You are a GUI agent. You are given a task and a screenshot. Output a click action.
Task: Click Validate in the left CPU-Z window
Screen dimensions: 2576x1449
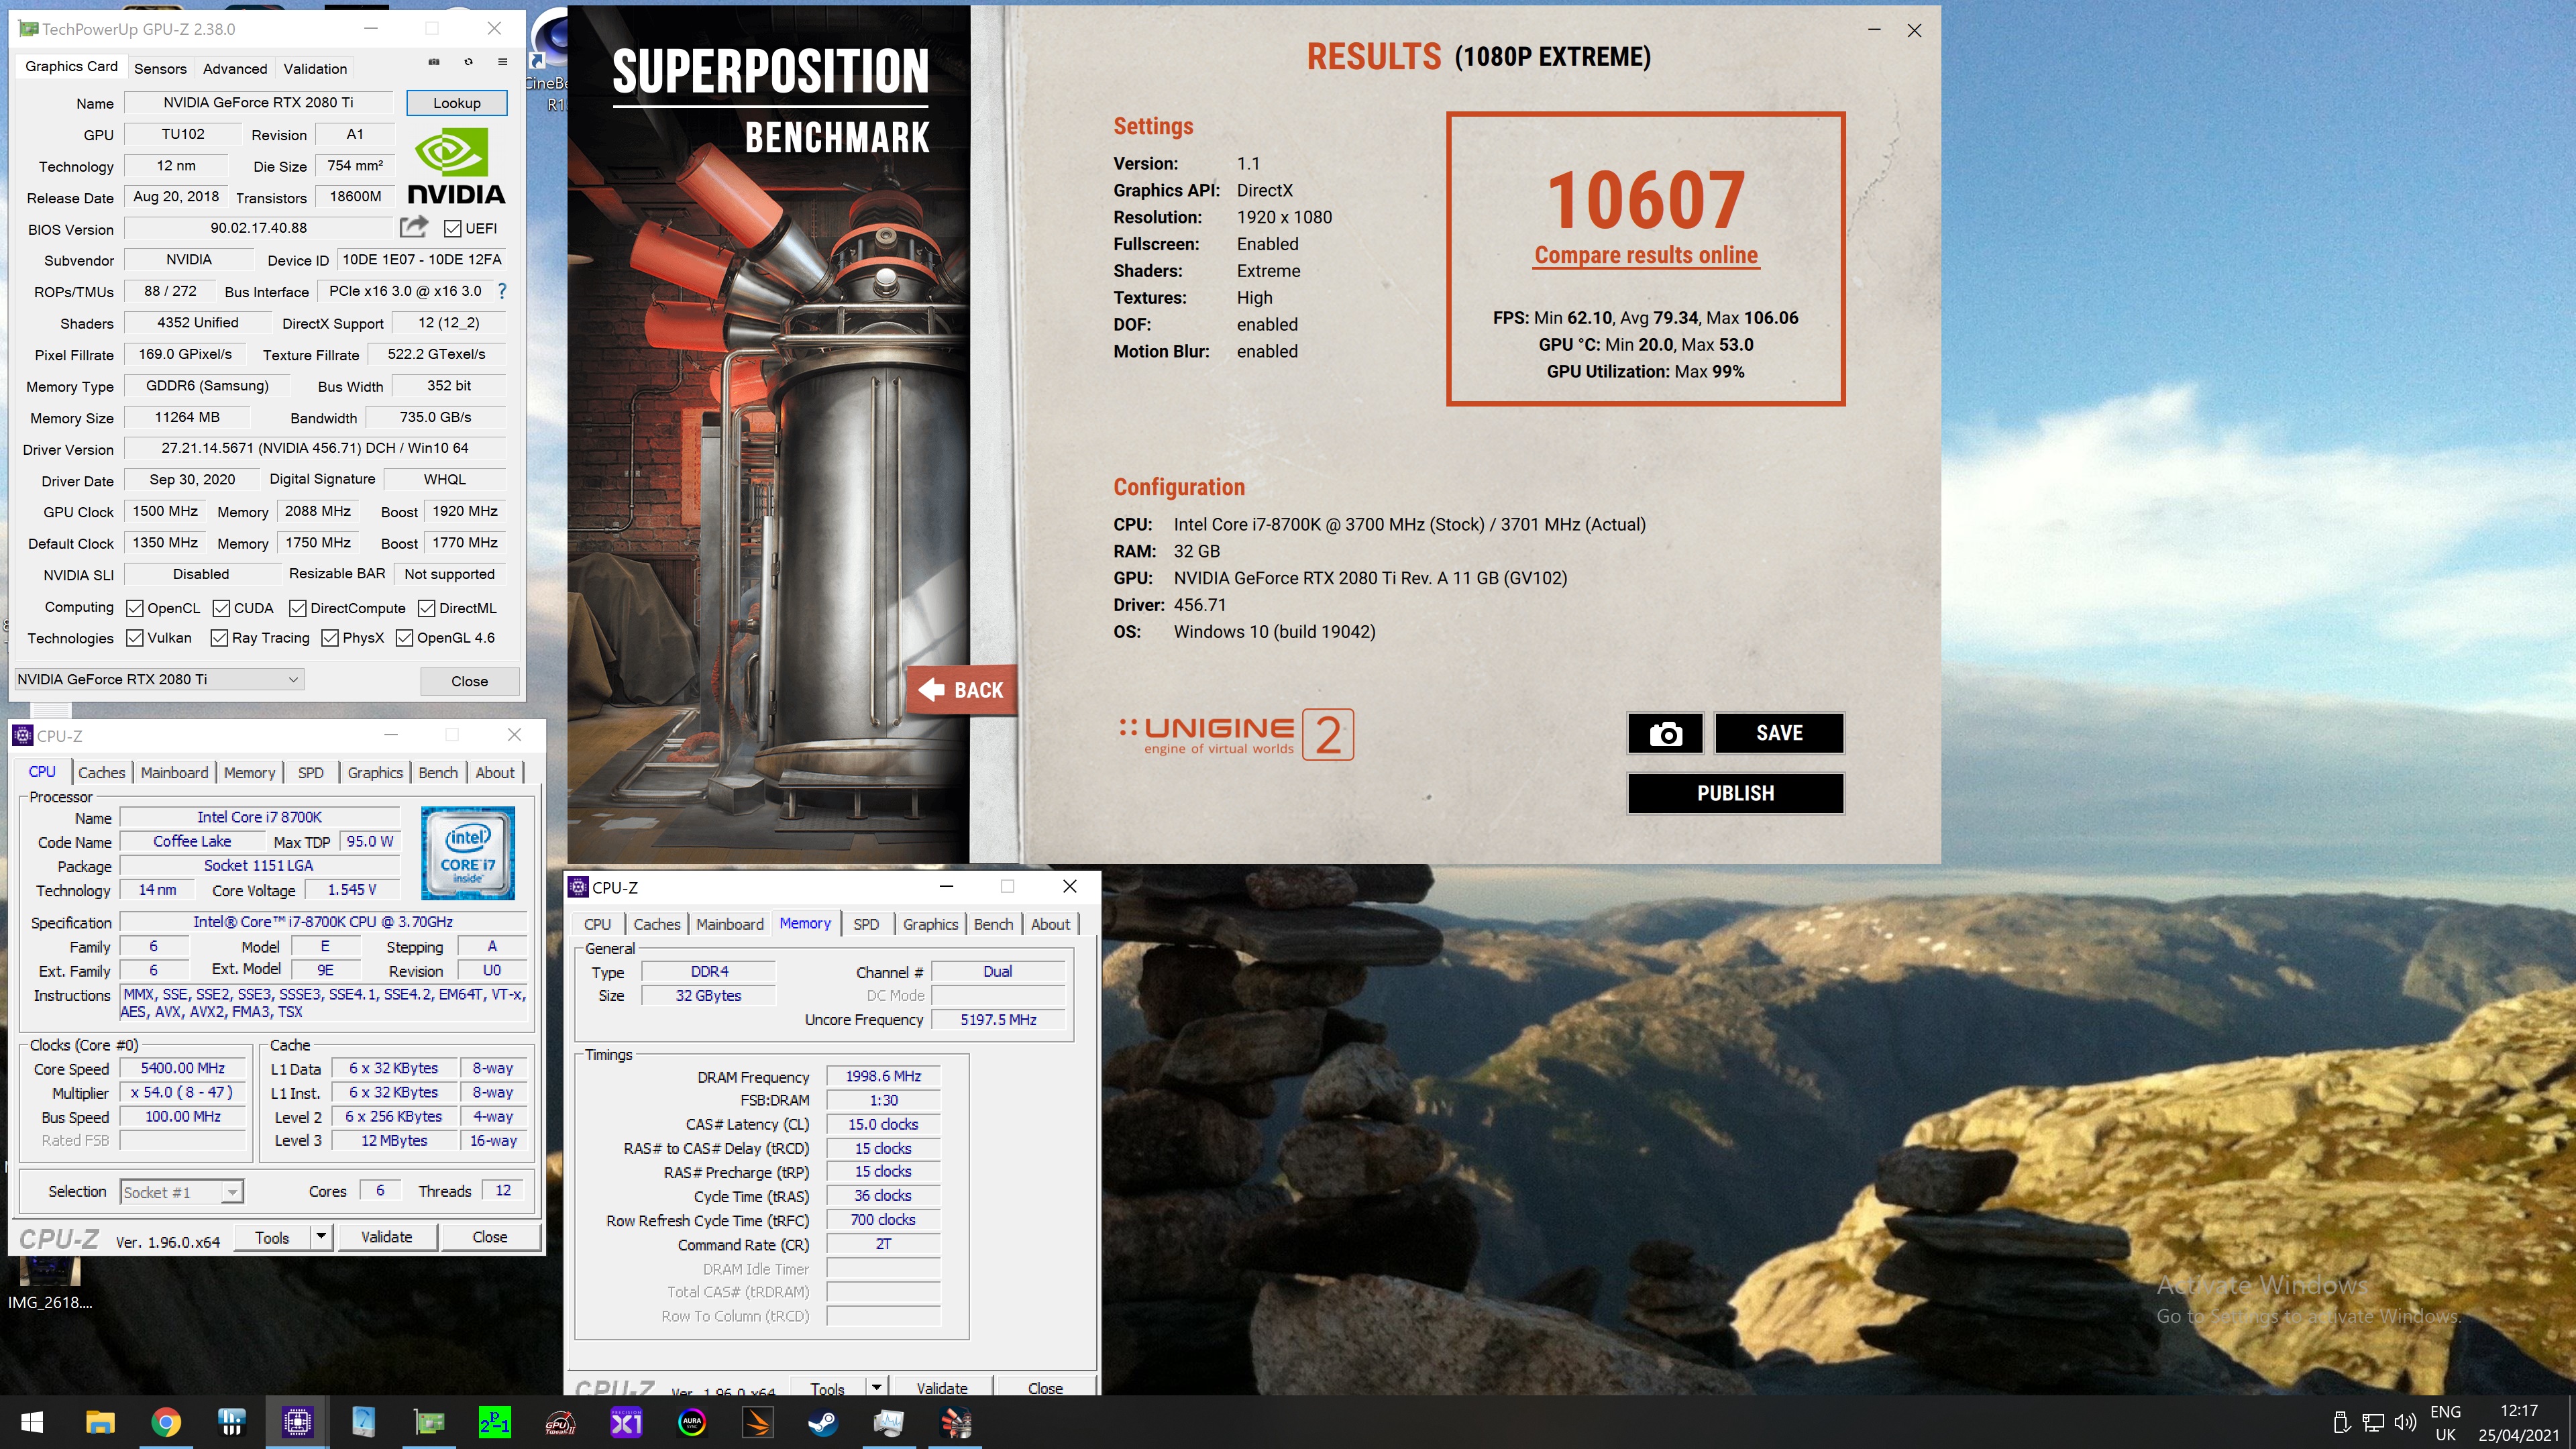pos(386,1237)
